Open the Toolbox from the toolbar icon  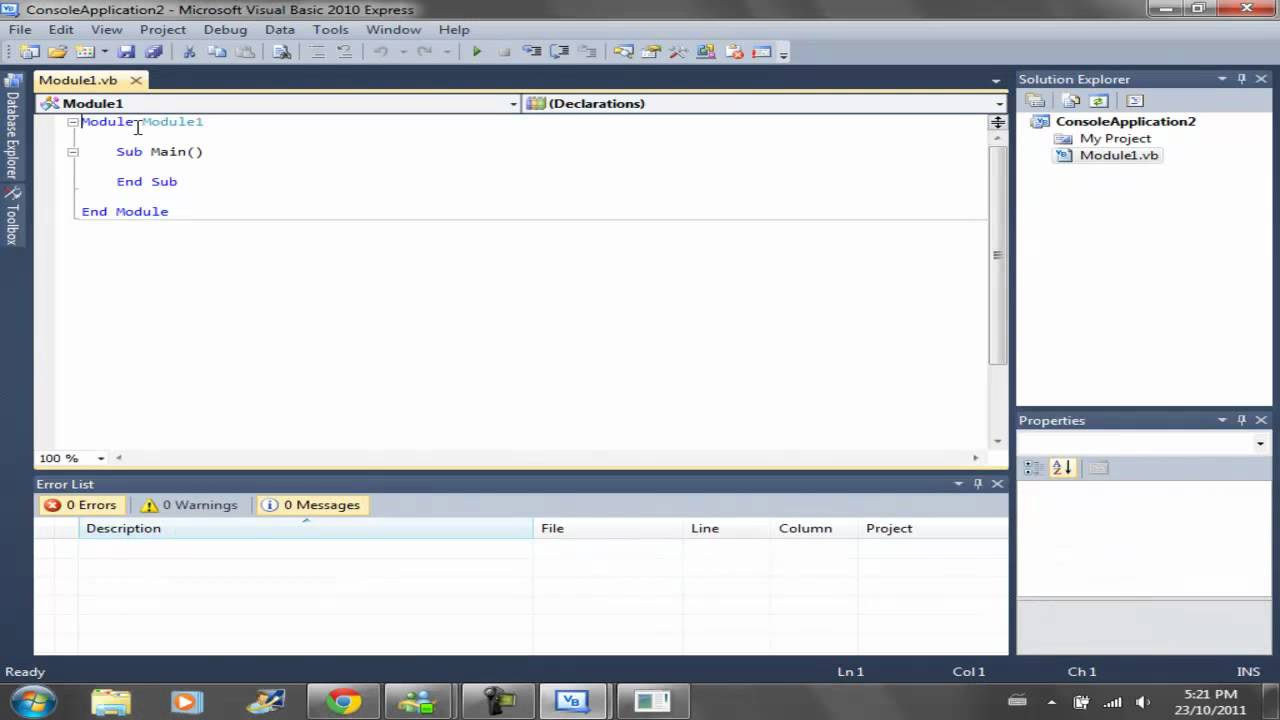point(679,52)
